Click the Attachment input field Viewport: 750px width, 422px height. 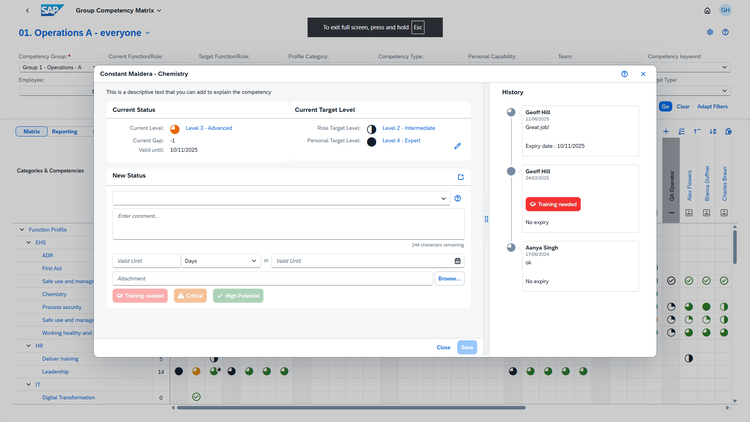273,278
